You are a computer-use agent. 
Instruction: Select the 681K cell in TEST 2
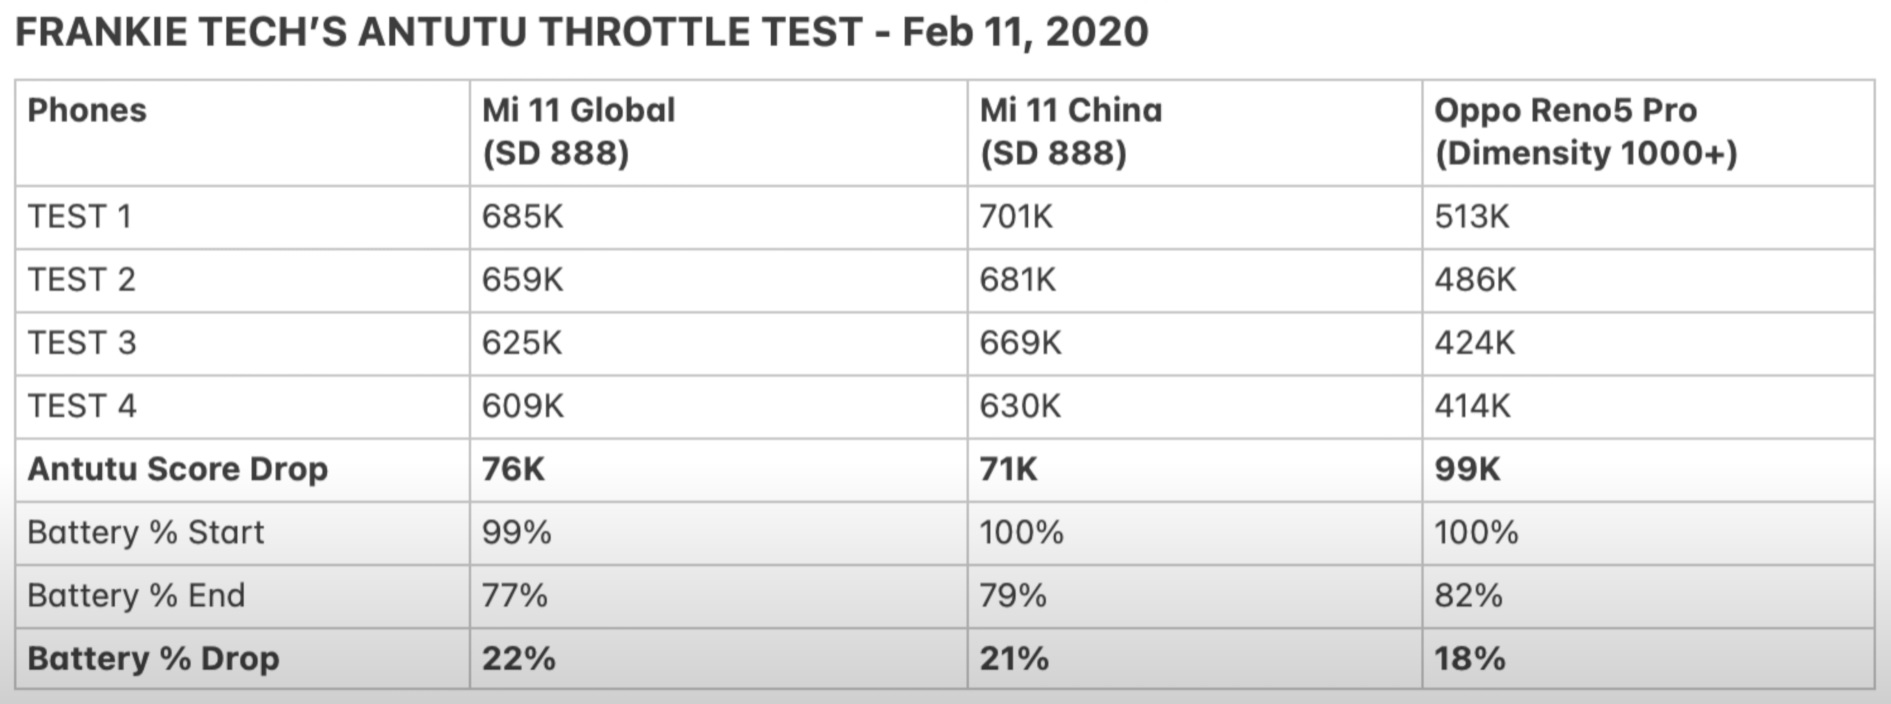pos(1017,279)
